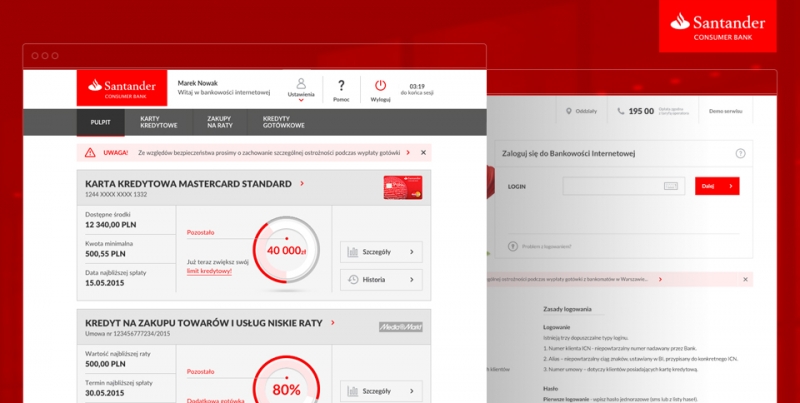The image size is (800, 403).
Task: Expand the Karta Kredytowa Mastercard Standard heading arrow
Action: [x=302, y=184]
